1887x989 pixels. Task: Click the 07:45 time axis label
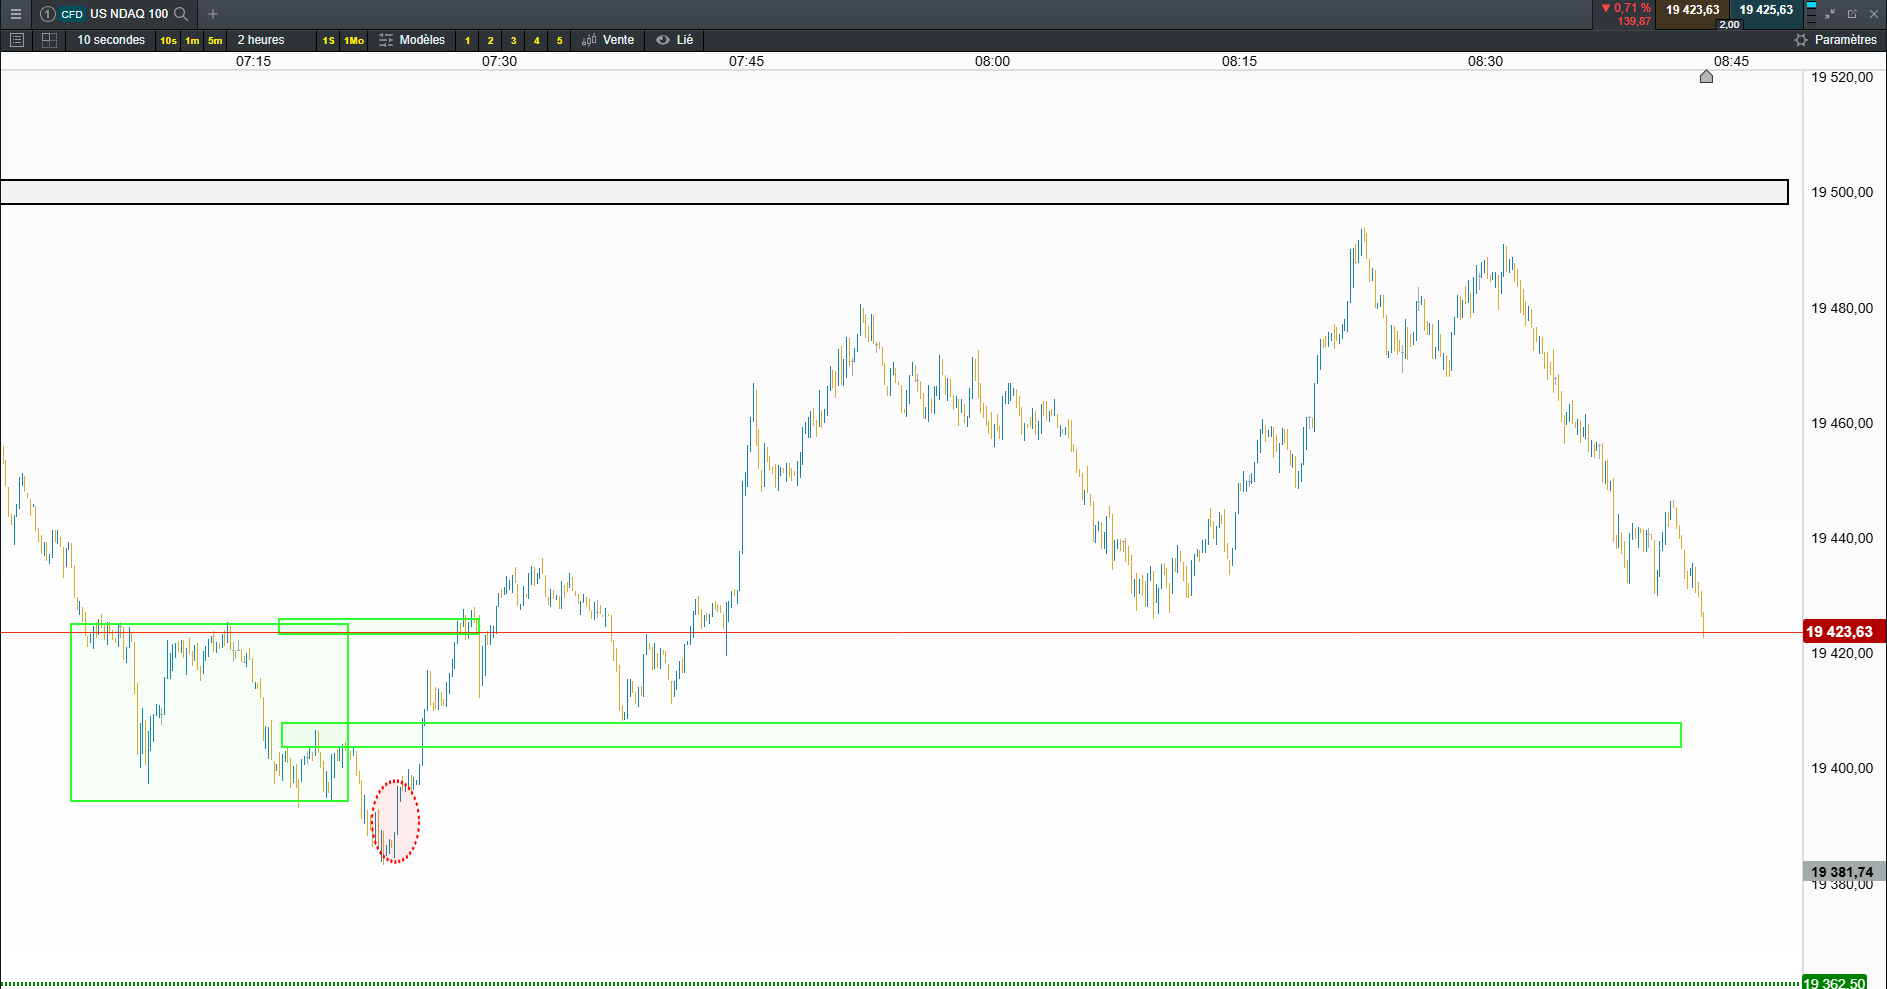coord(747,61)
